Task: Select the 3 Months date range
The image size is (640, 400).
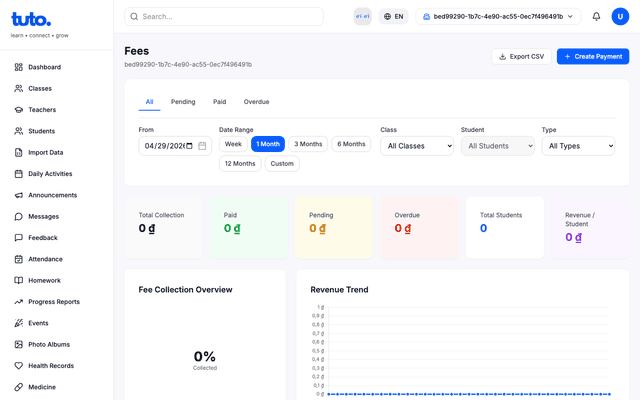Action: pos(308,144)
